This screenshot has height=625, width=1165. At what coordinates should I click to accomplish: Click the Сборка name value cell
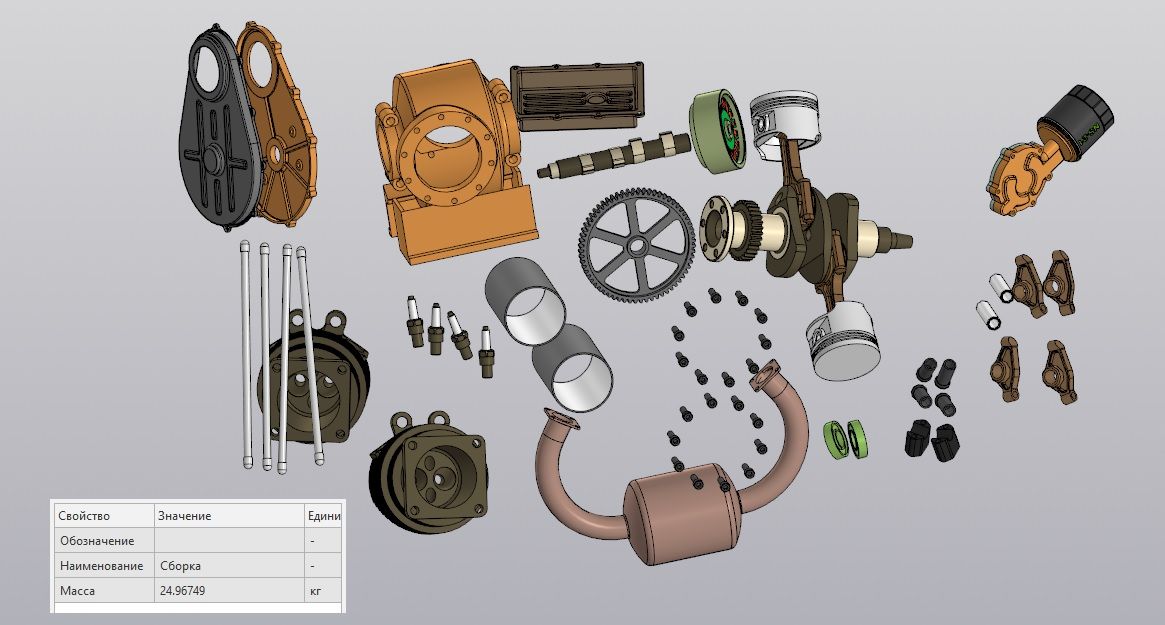[180, 566]
